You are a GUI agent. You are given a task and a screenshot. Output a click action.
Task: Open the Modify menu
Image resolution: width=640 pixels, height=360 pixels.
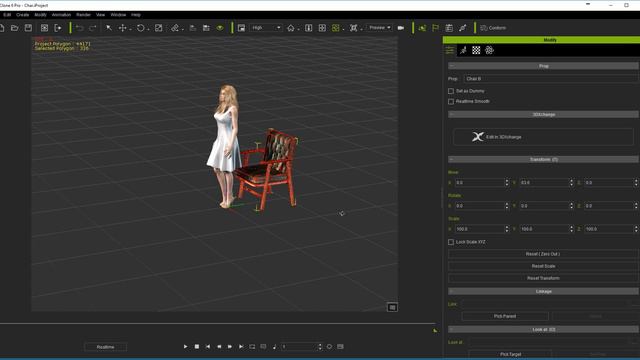pos(40,15)
